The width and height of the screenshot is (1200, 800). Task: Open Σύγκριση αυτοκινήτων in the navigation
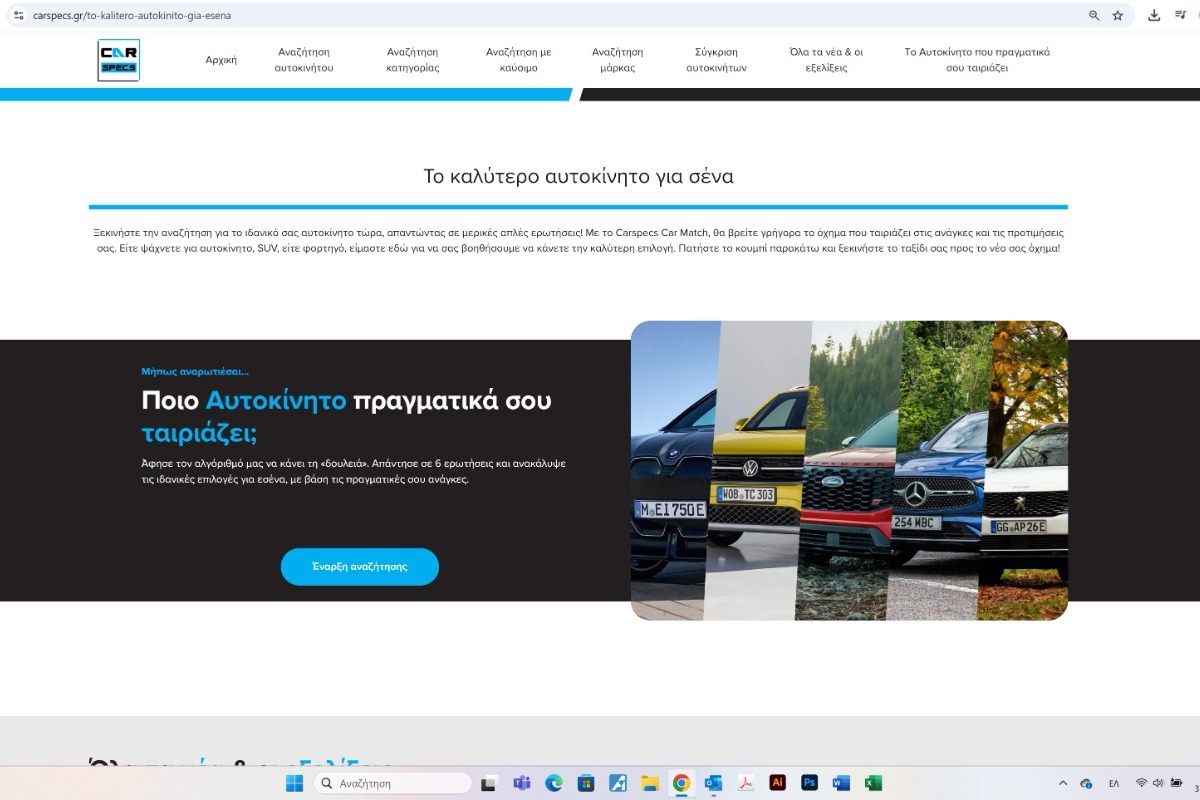pos(716,60)
